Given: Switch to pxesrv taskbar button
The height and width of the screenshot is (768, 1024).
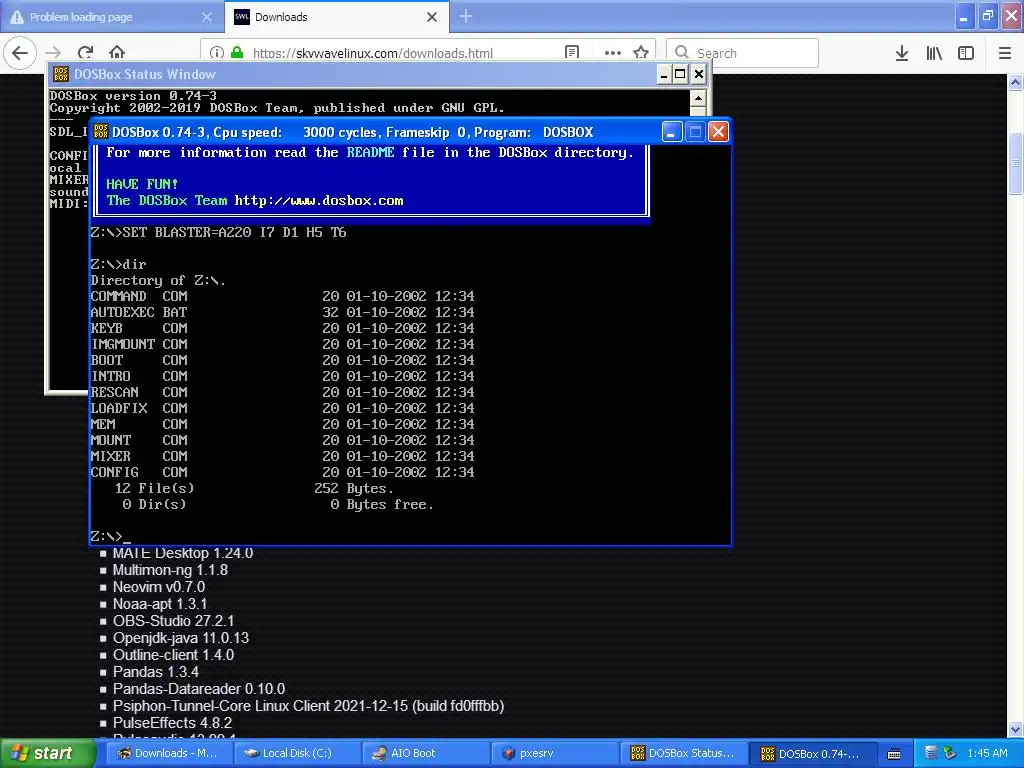Looking at the screenshot, I should 553,753.
